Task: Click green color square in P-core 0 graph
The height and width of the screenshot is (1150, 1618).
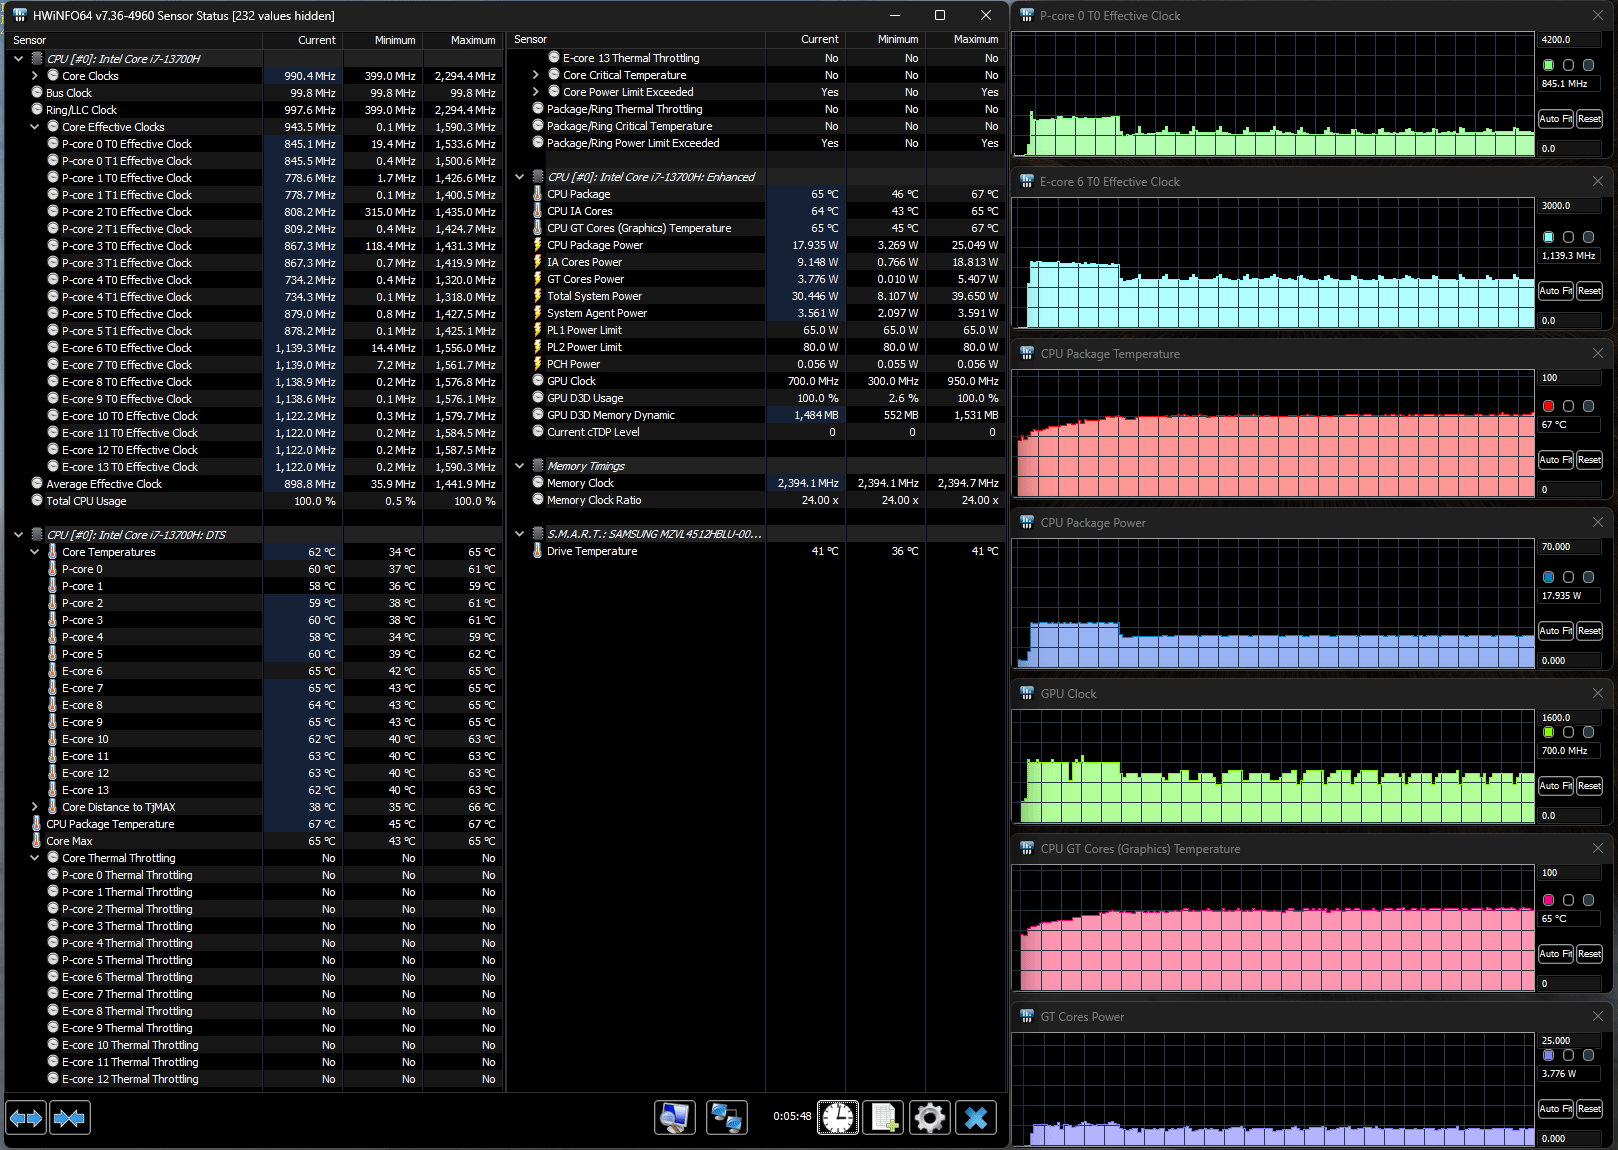Action: pyautogui.click(x=1549, y=65)
